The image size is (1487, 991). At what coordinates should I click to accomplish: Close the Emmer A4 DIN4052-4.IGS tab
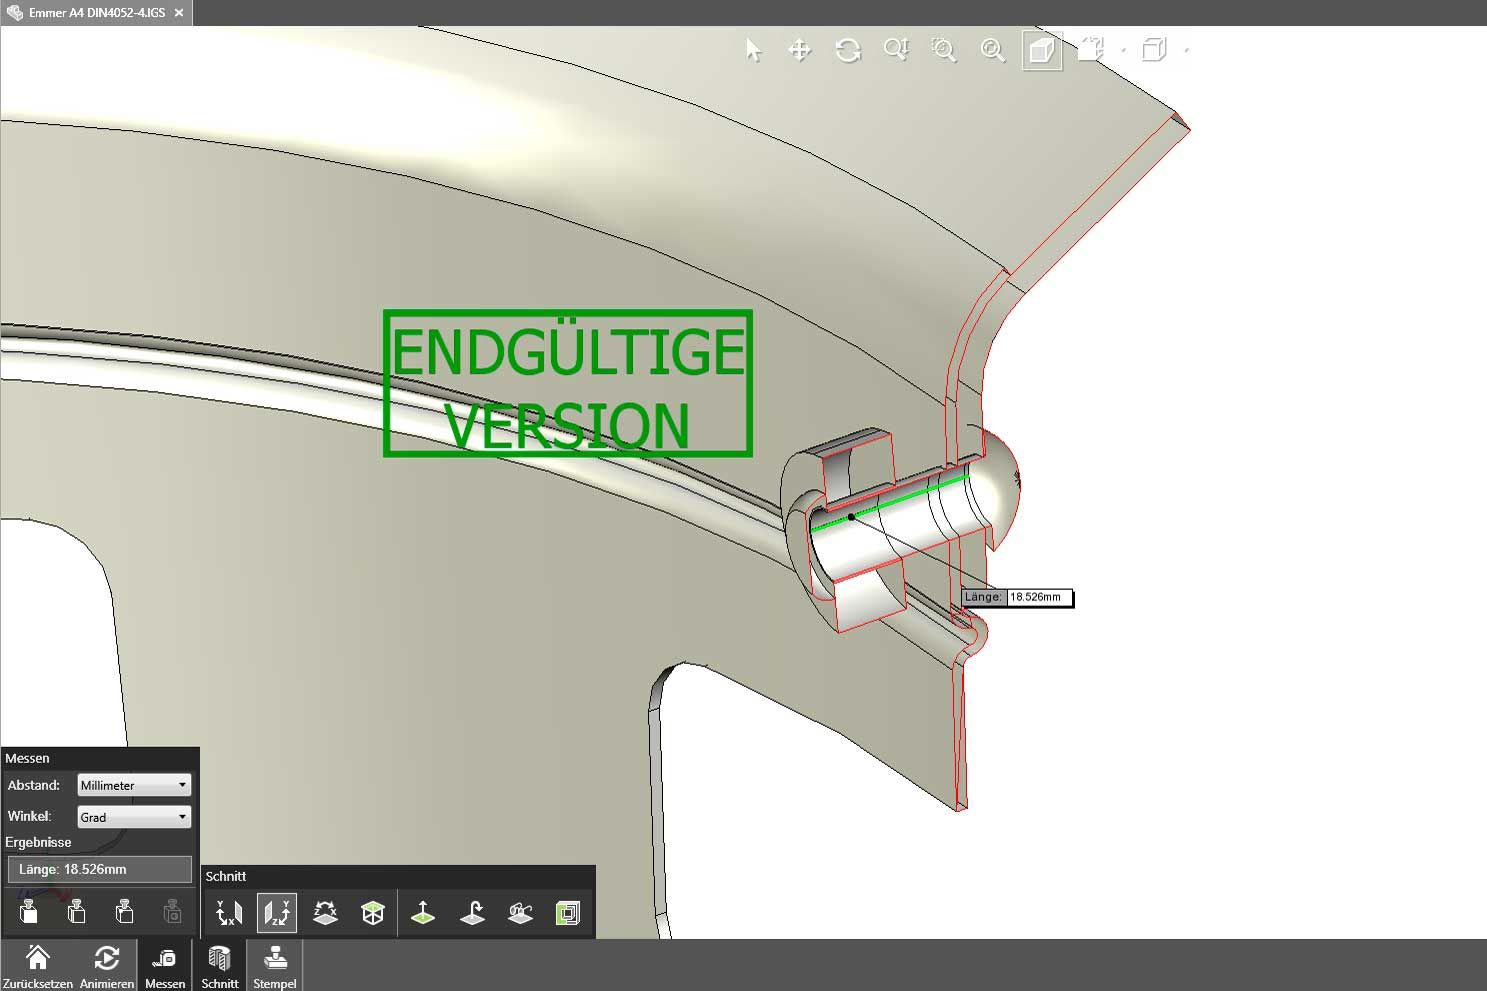pyautogui.click(x=179, y=13)
